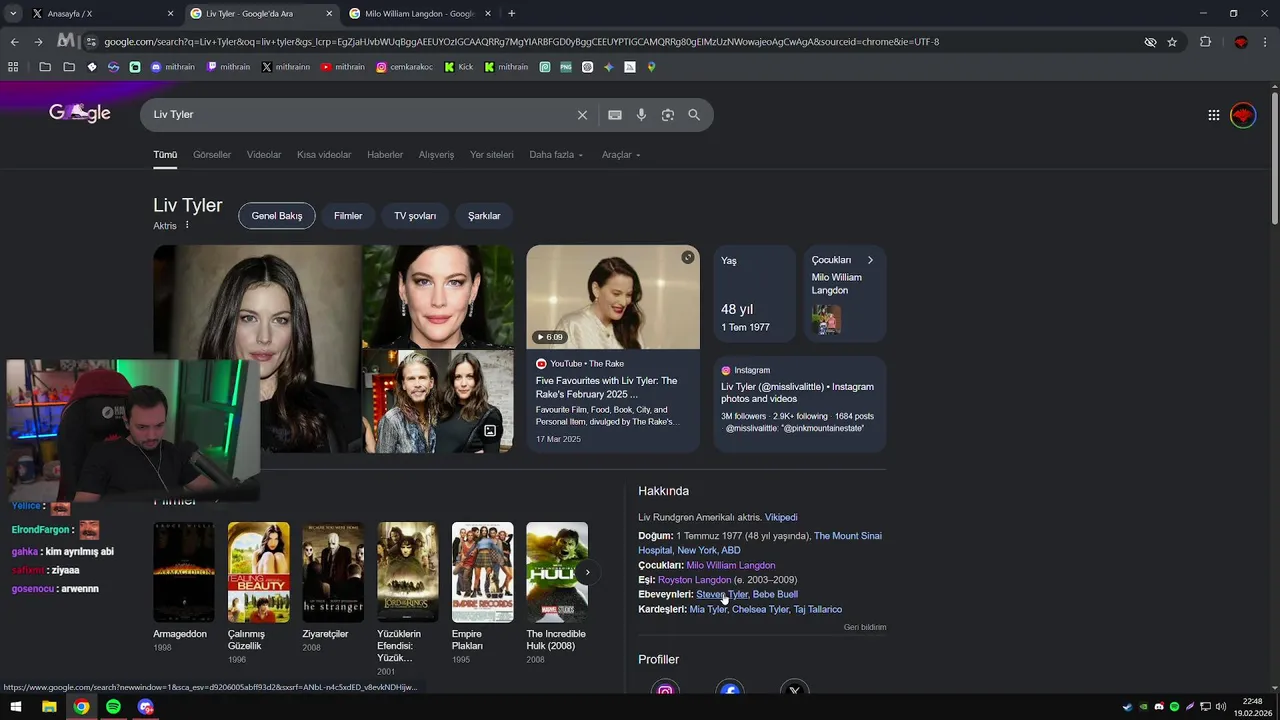Play the Five Favourites YouTube video thumbnail
The width and height of the screenshot is (1280, 720).
(613, 297)
